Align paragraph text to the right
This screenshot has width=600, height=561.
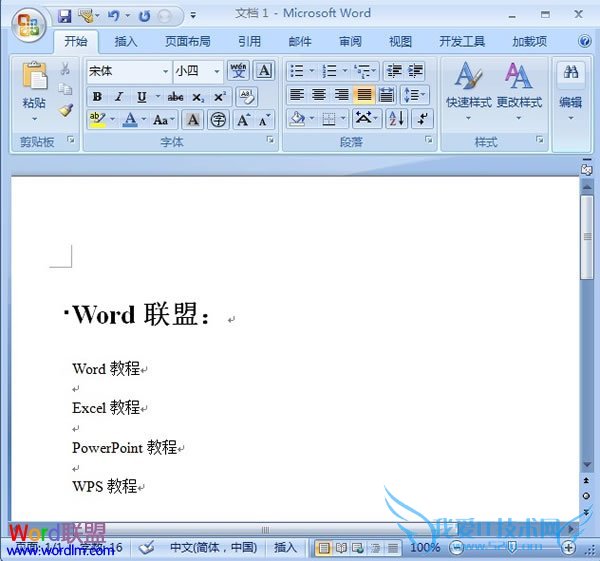pos(341,94)
